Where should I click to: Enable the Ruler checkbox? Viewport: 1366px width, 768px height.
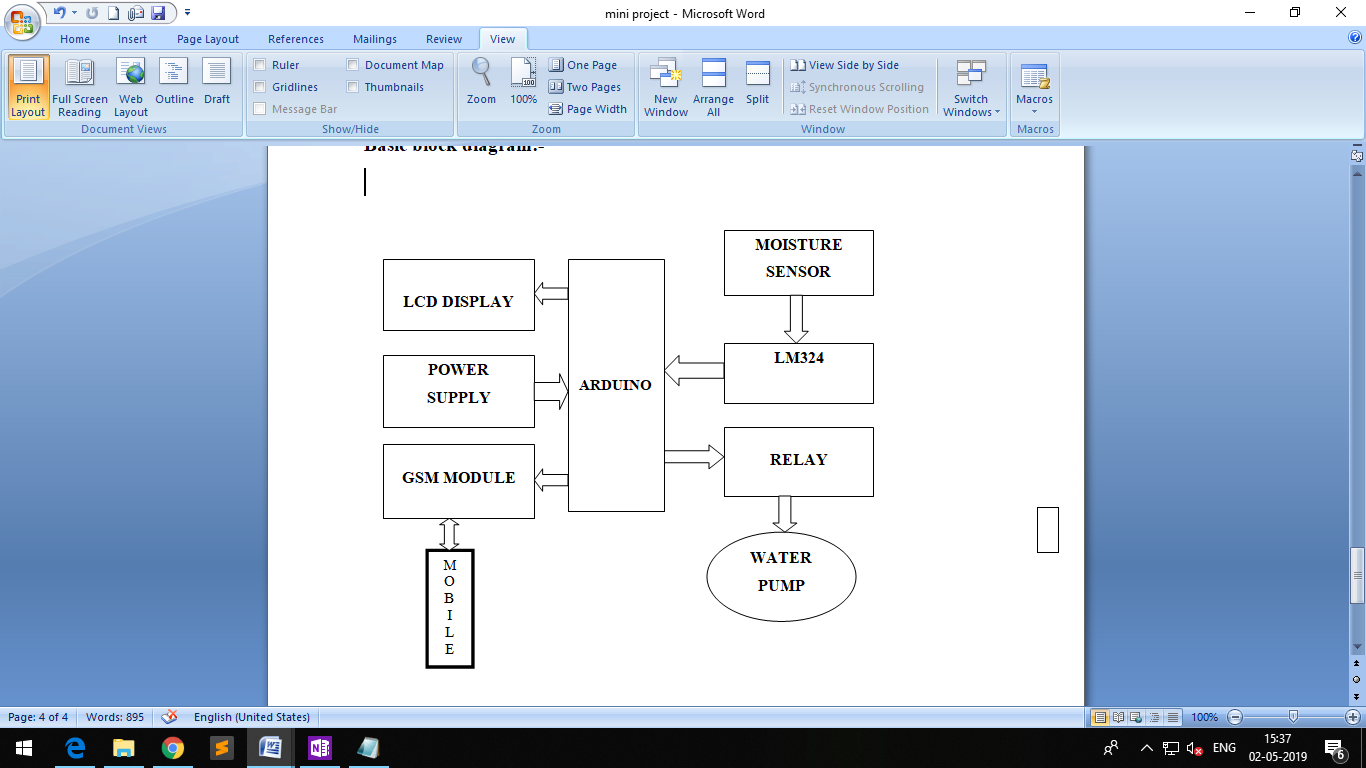pyautogui.click(x=260, y=65)
